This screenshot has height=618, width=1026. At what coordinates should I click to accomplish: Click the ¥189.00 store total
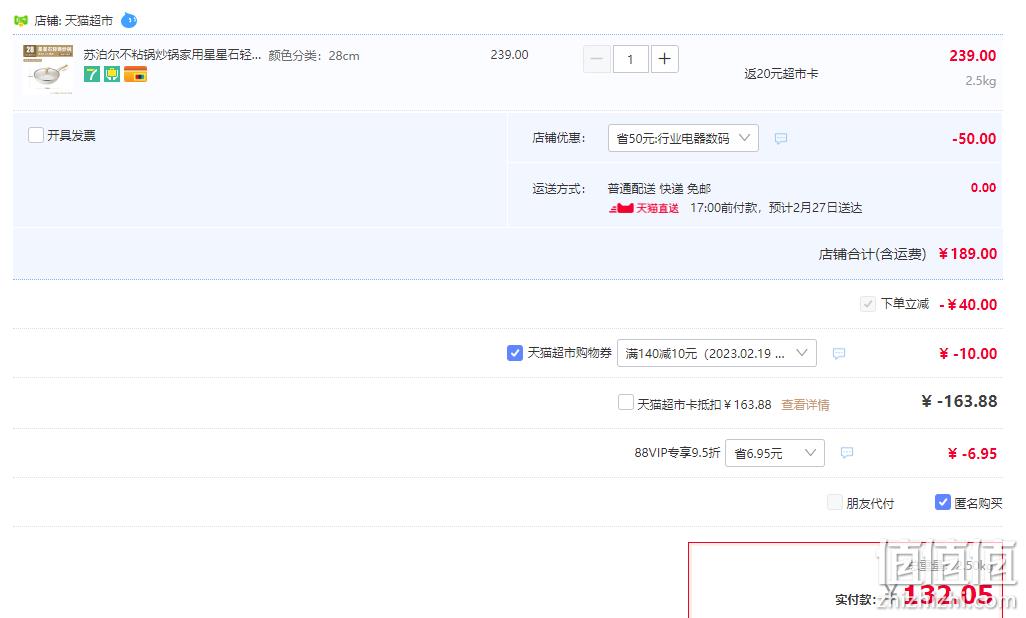(968, 254)
